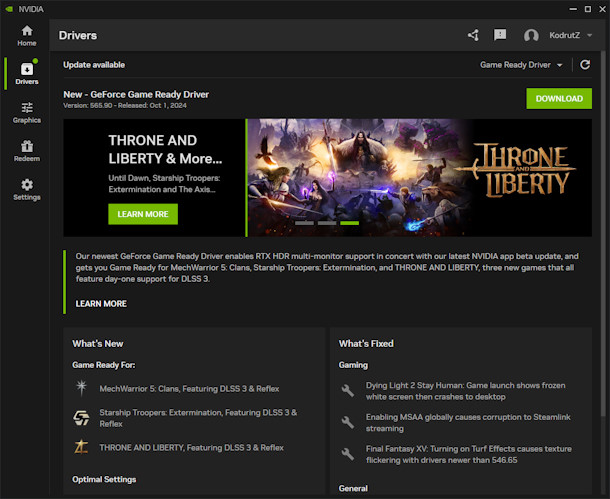610x499 pixels.
Task: Open Settings from the left sidebar
Action: click(26, 189)
